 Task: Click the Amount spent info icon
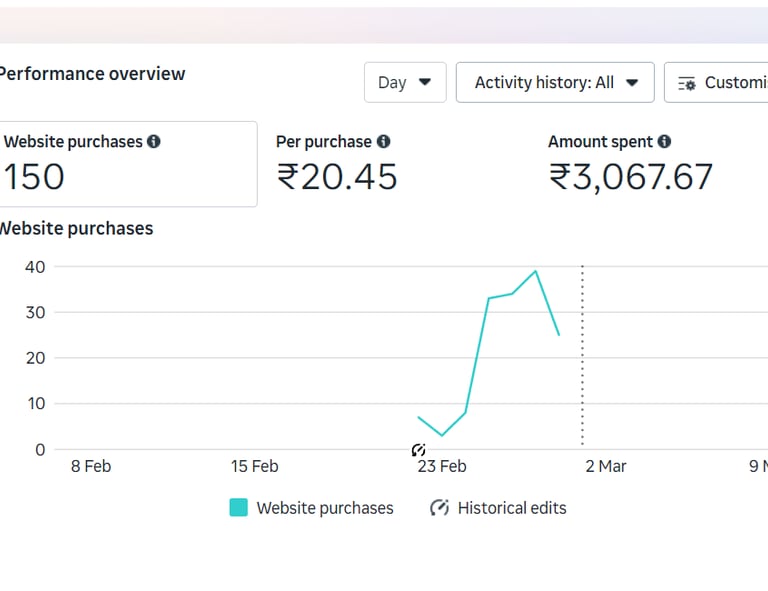665,142
